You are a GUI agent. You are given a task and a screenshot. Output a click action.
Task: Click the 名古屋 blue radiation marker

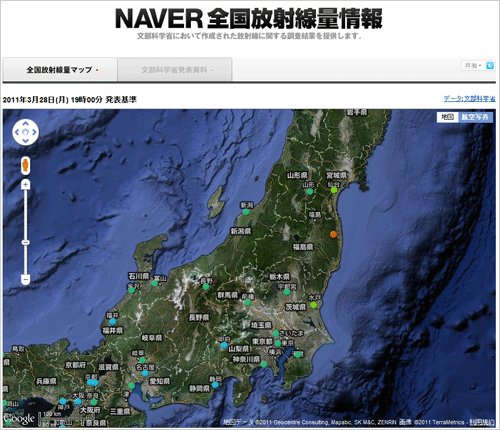145,373
